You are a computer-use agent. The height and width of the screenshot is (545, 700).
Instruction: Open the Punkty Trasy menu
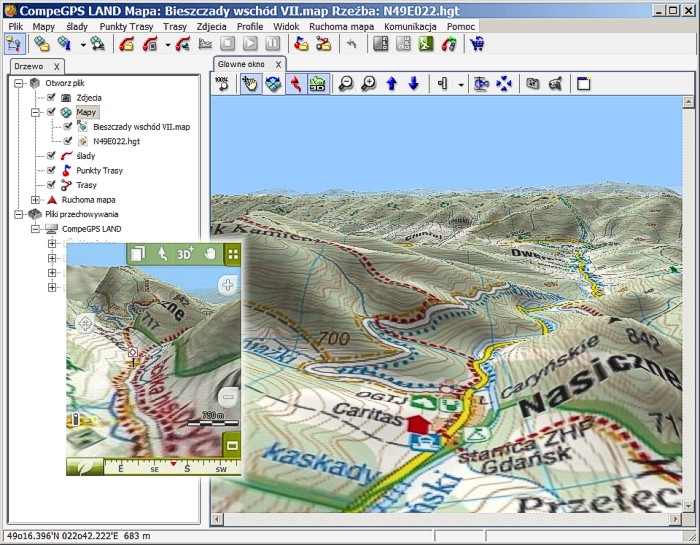click(126, 27)
